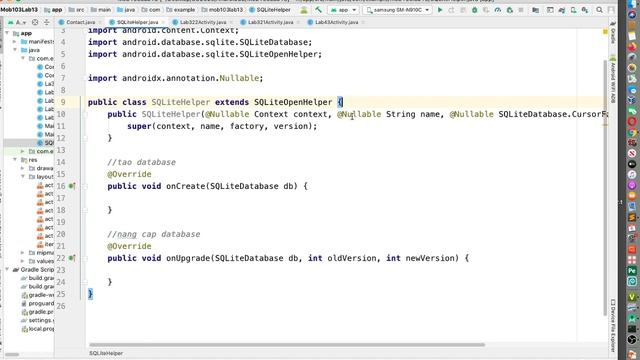
Task: Open Project Structure folder icon in toolbar
Action: [x=536, y=10]
